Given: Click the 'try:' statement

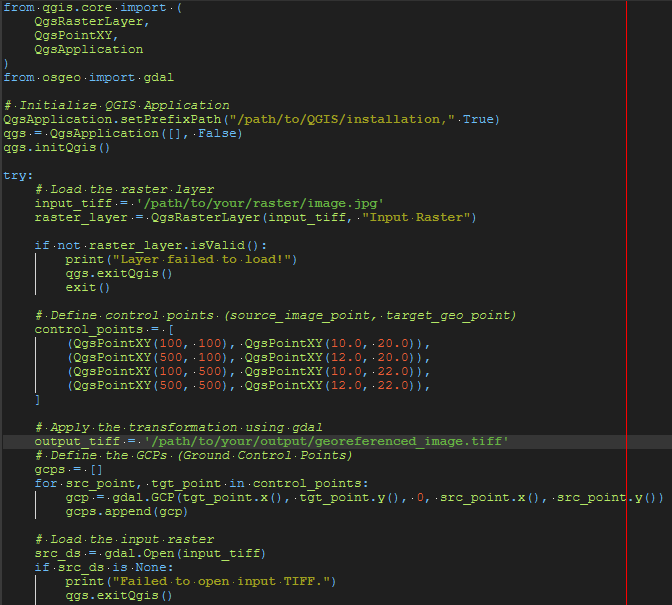Looking at the screenshot, I should (18, 175).
